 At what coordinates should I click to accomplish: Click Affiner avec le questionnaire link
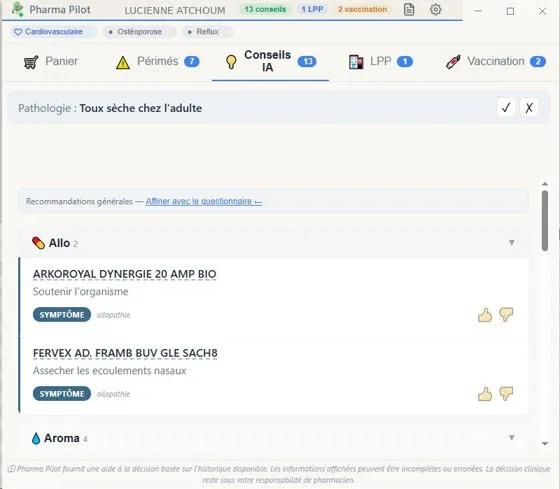pos(204,201)
